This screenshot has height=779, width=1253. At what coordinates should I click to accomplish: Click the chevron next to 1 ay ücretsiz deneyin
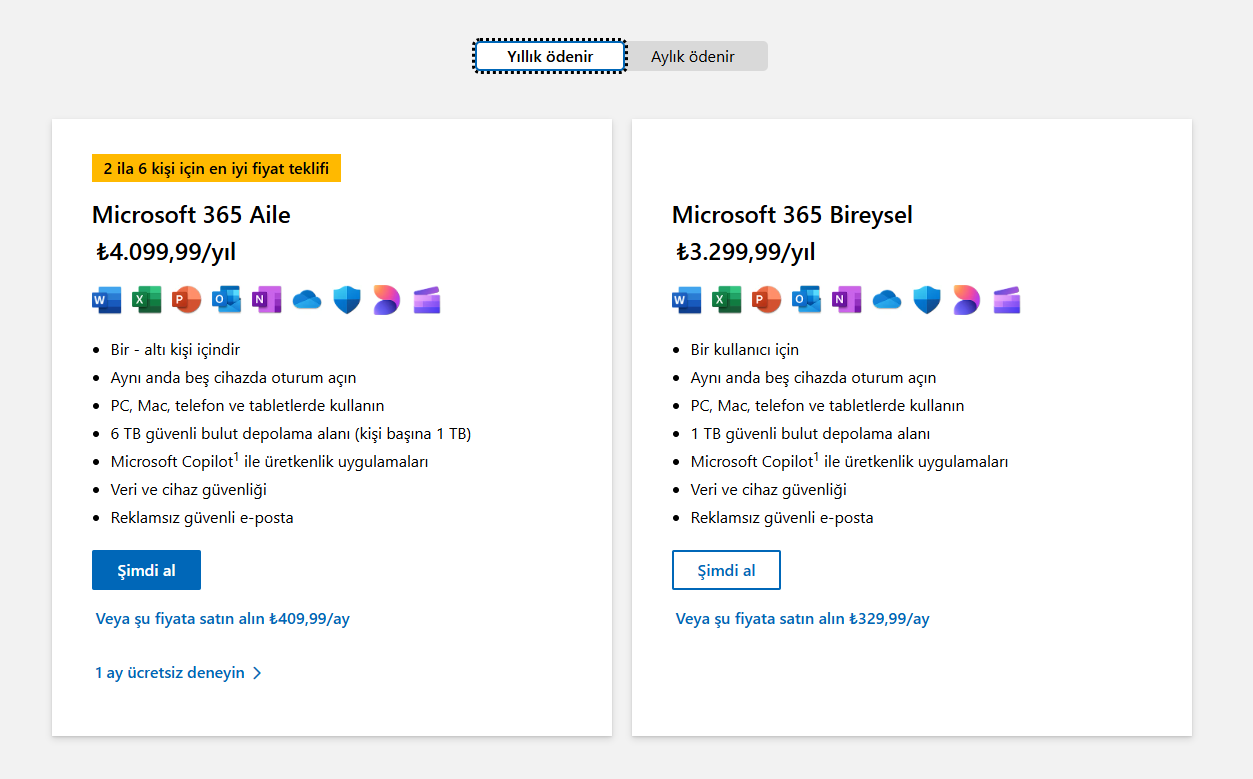point(257,673)
